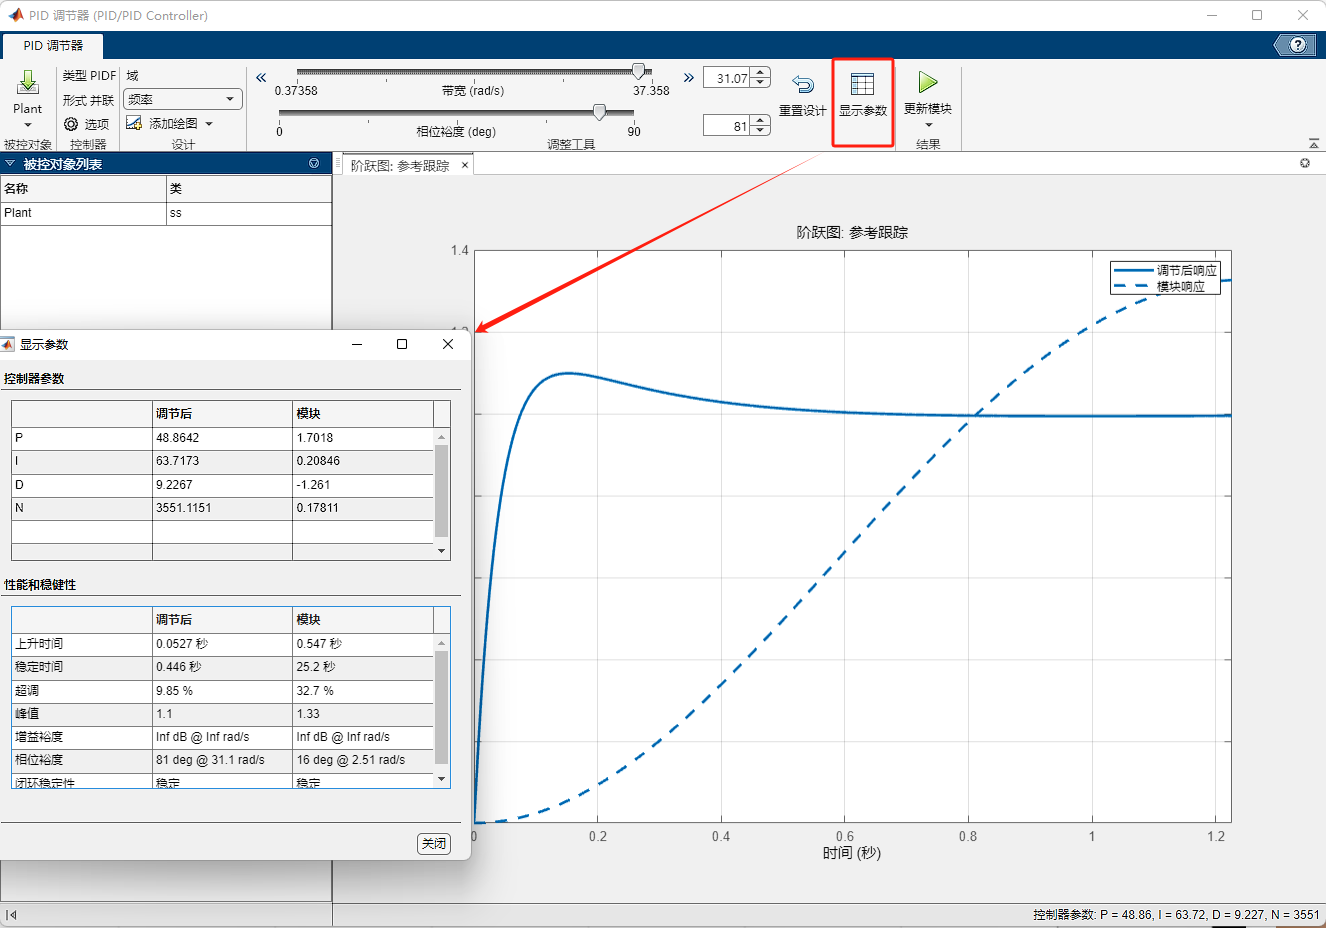1326x928 pixels.
Task: Click the 类型 PIDF controller type
Action: pos(89,76)
